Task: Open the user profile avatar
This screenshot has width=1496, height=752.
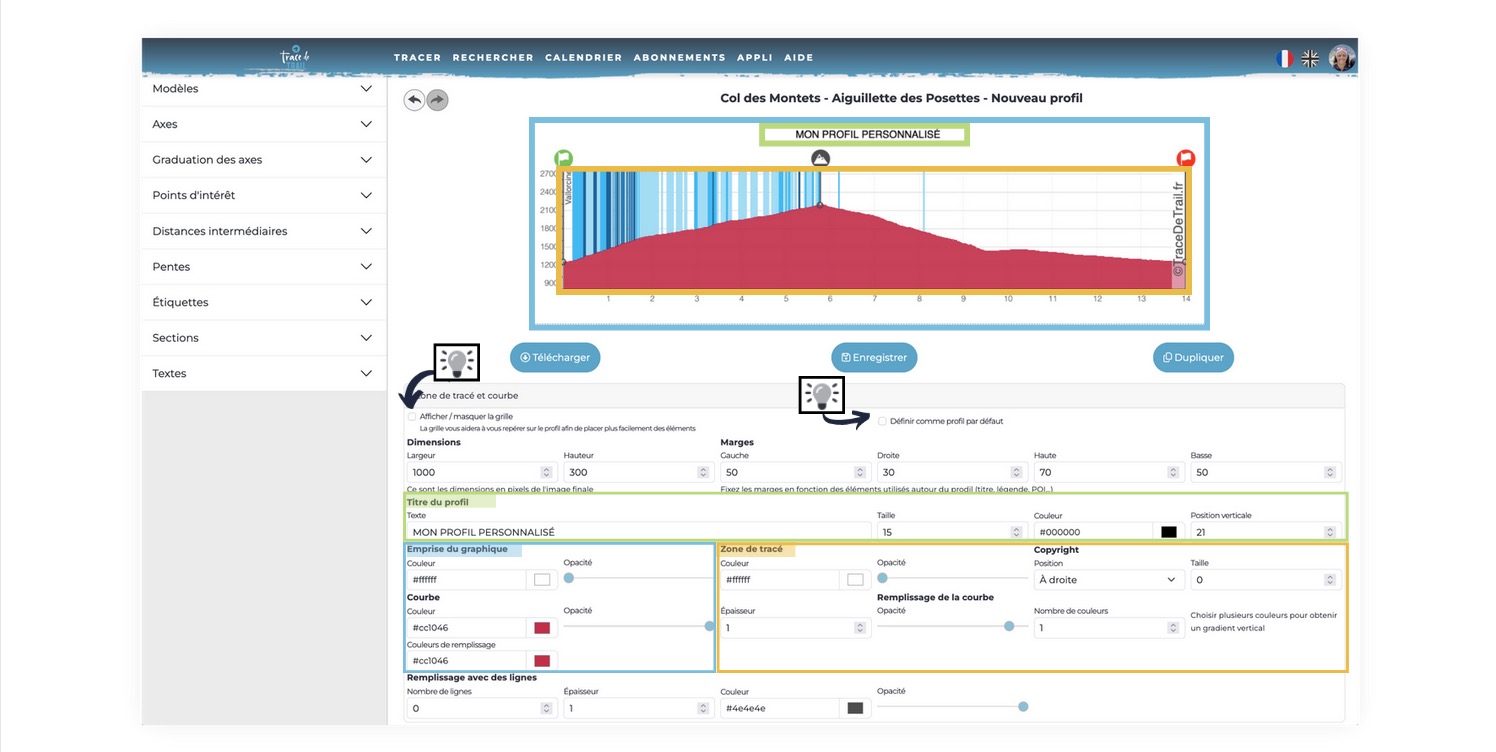Action: [x=1342, y=58]
